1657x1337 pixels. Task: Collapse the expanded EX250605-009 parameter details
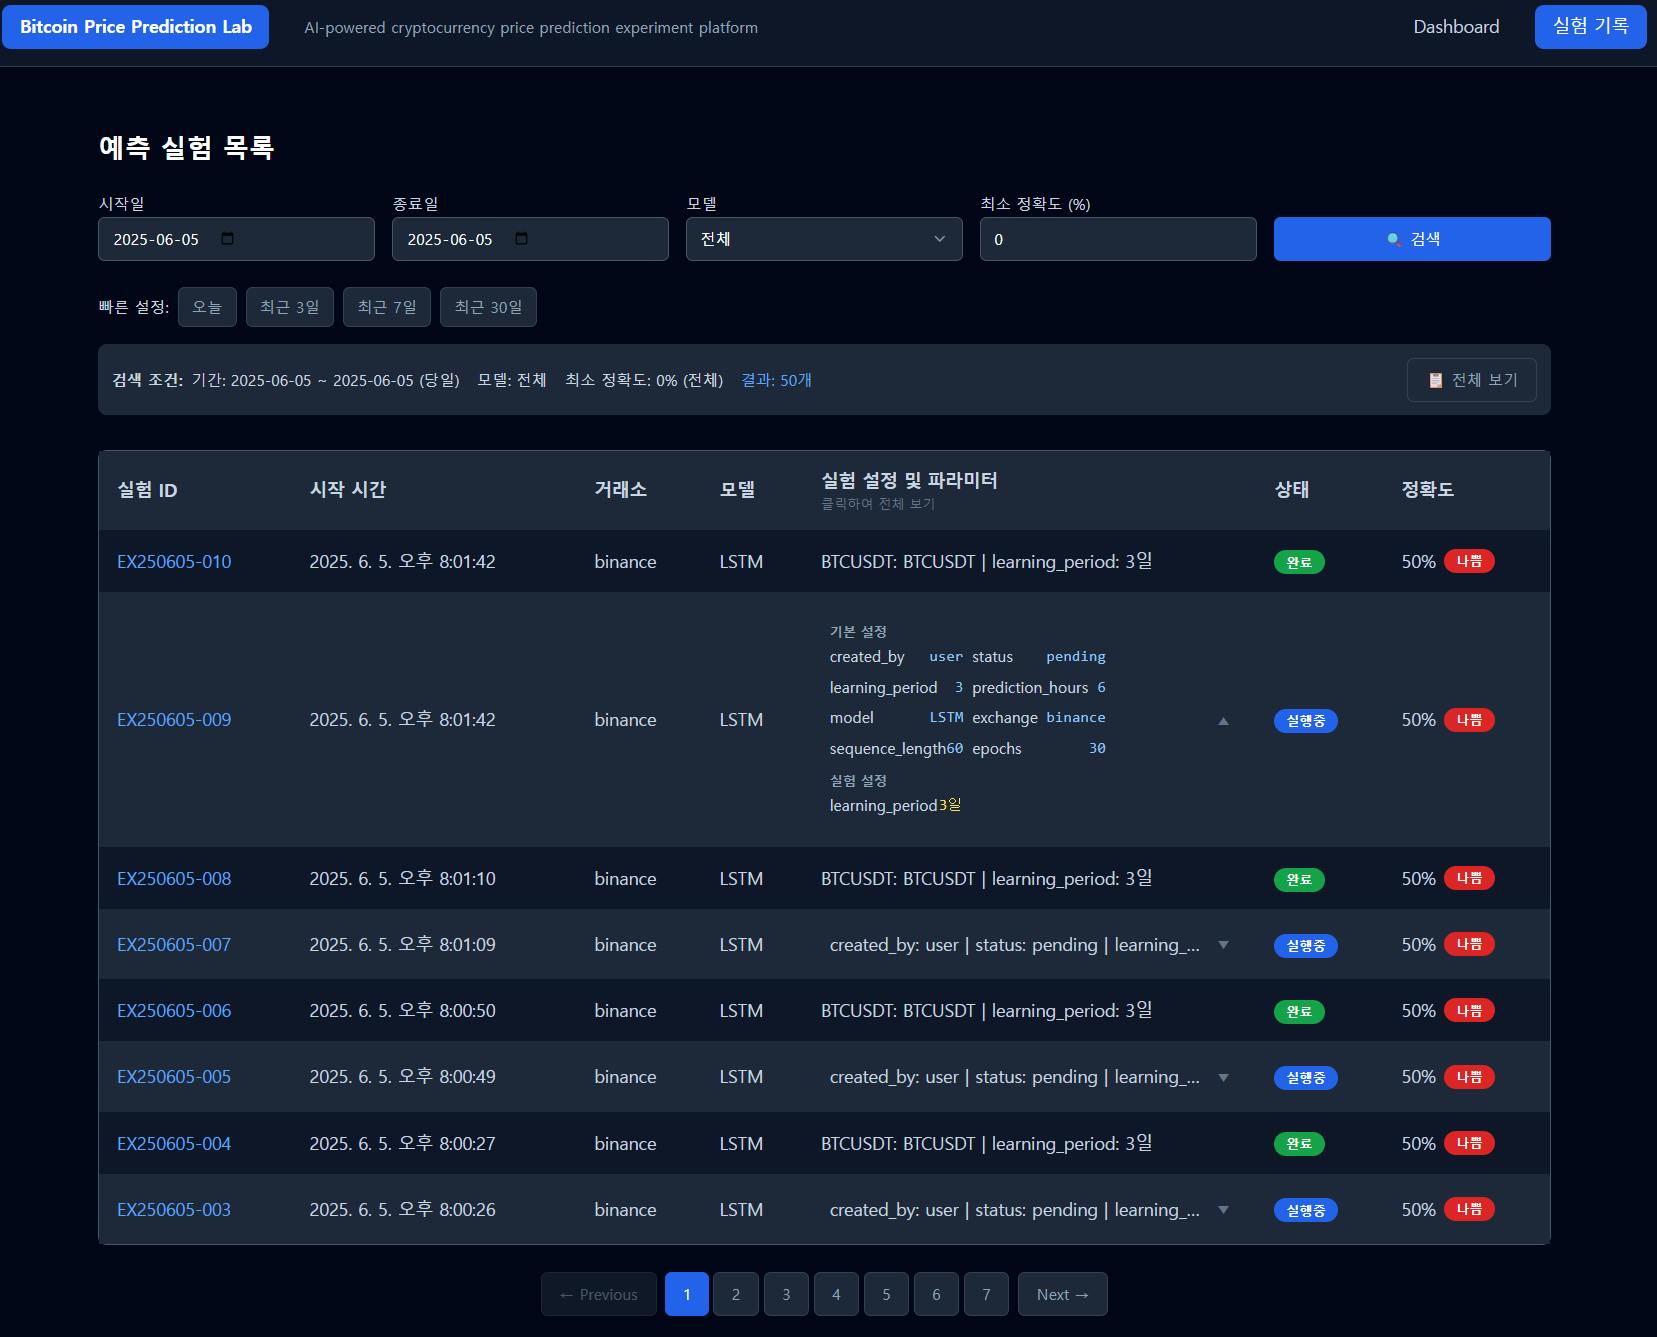click(1223, 721)
